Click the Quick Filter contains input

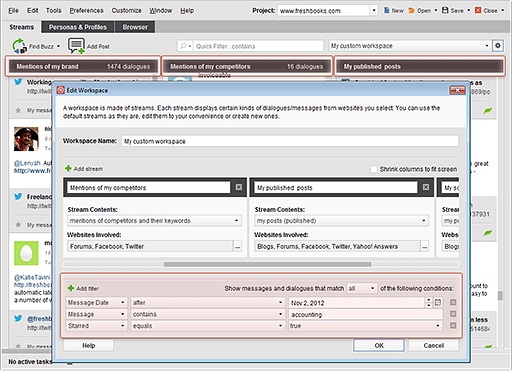[x=258, y=46]
